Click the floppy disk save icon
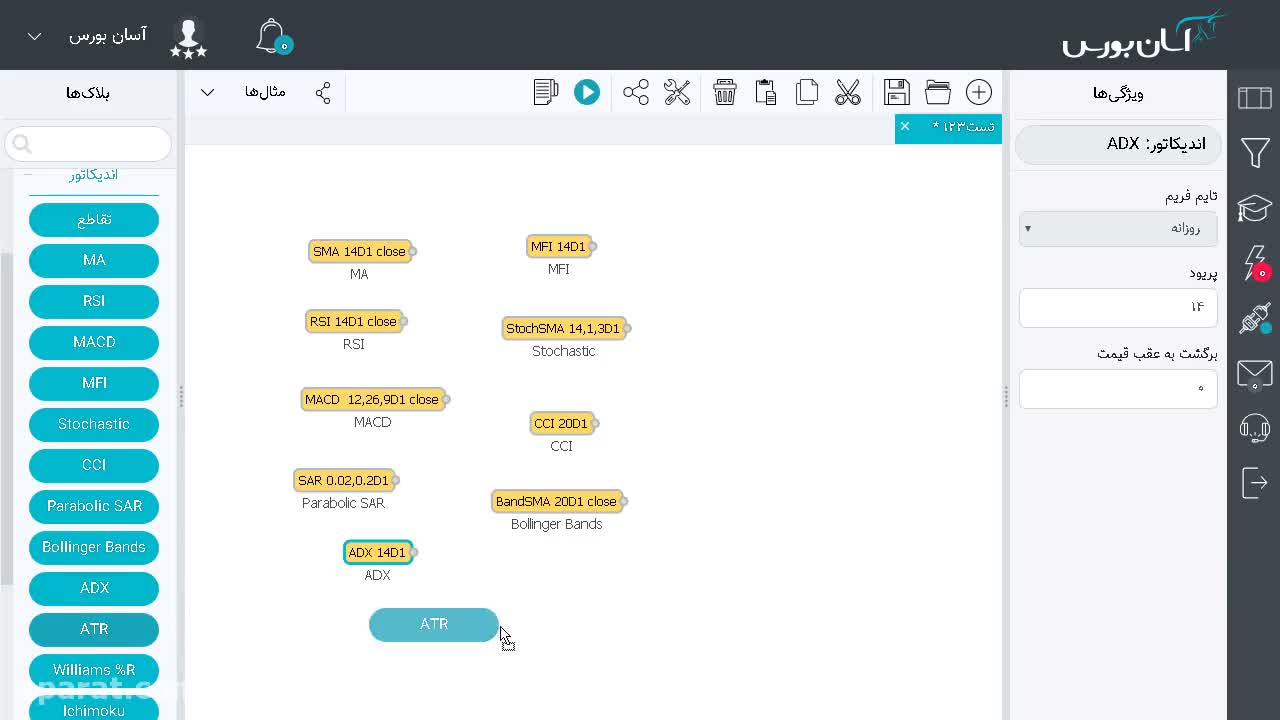The height and width of the screenshot is (720, 1280). pos(897,92)
